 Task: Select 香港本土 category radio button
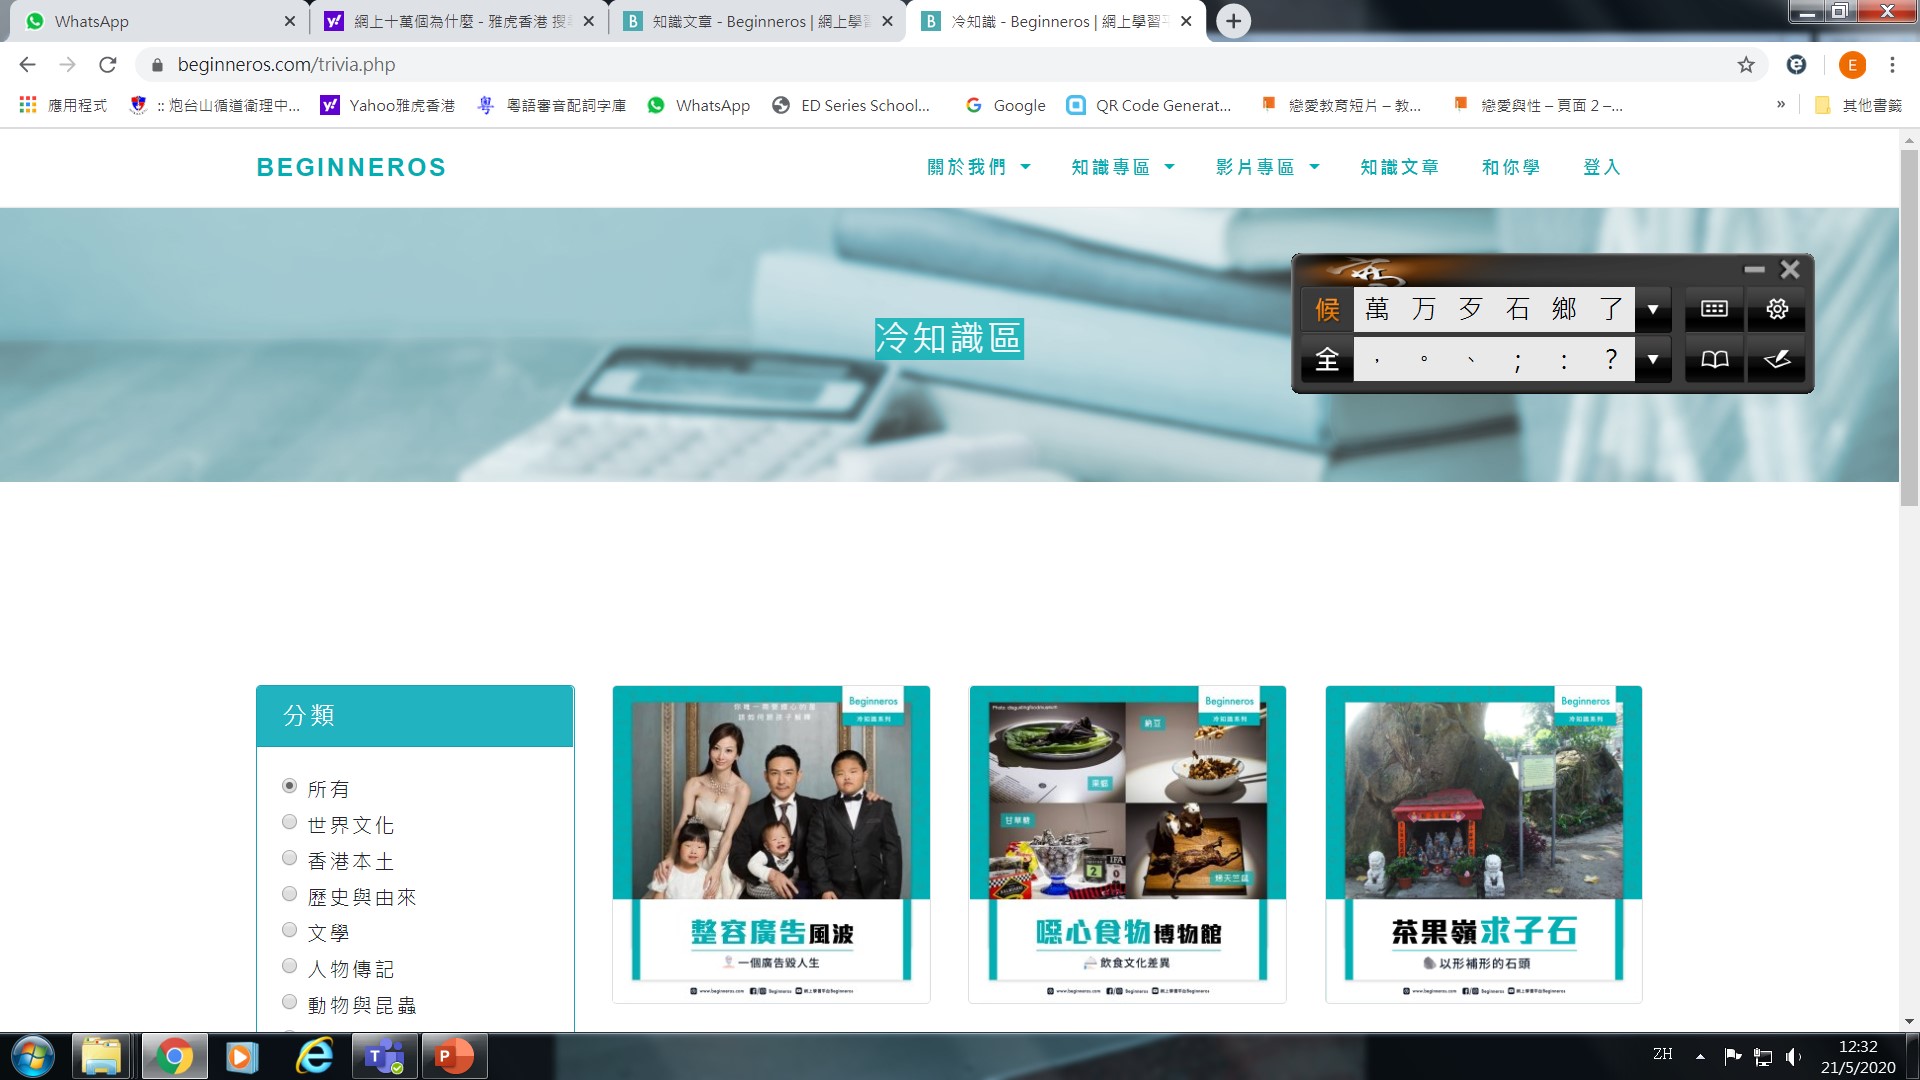point(290,858)
